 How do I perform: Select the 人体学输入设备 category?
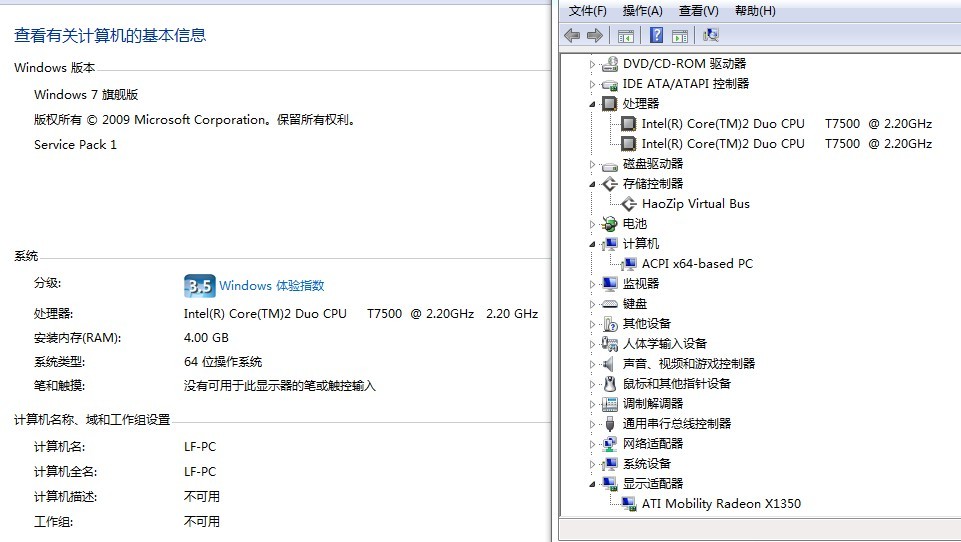point(664,344)
